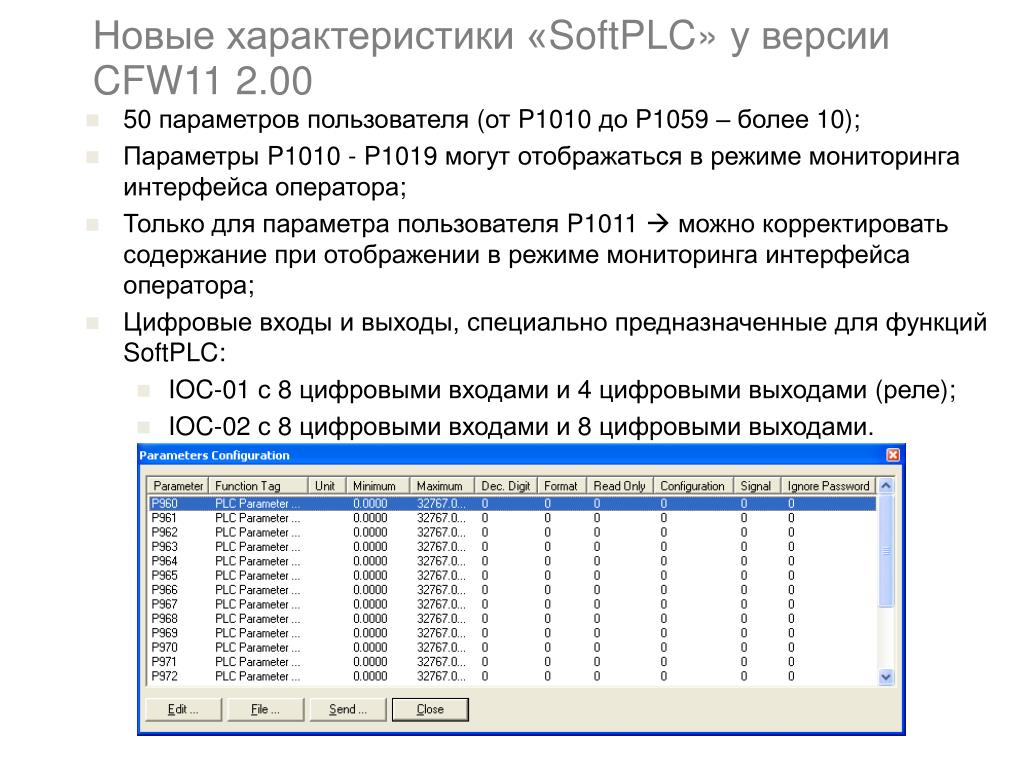Viewport: 1024px width, 768px height.
Task: Select the P960 row
Action: (513, 504)
